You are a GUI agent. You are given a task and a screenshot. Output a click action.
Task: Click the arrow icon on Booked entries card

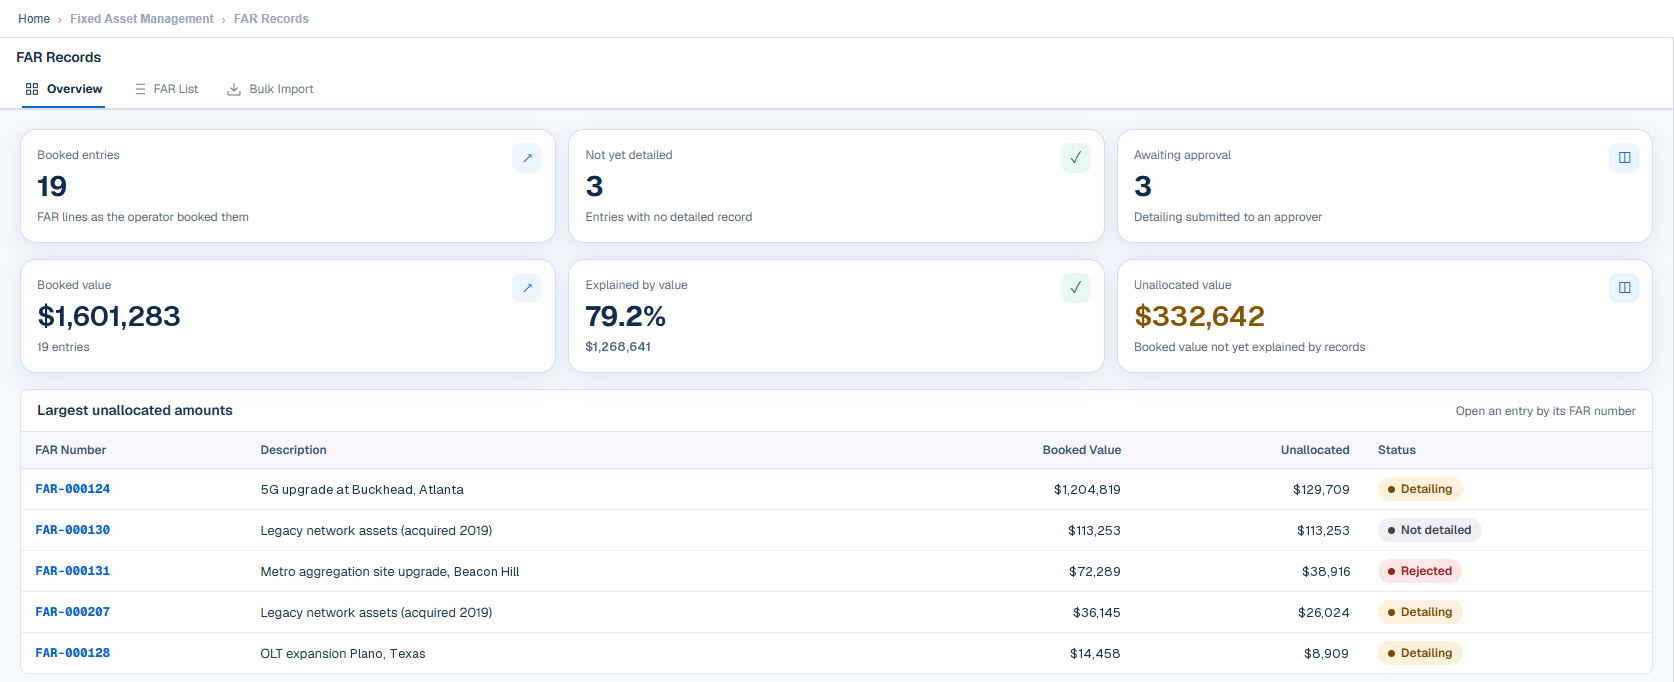(x=527, y=158)
